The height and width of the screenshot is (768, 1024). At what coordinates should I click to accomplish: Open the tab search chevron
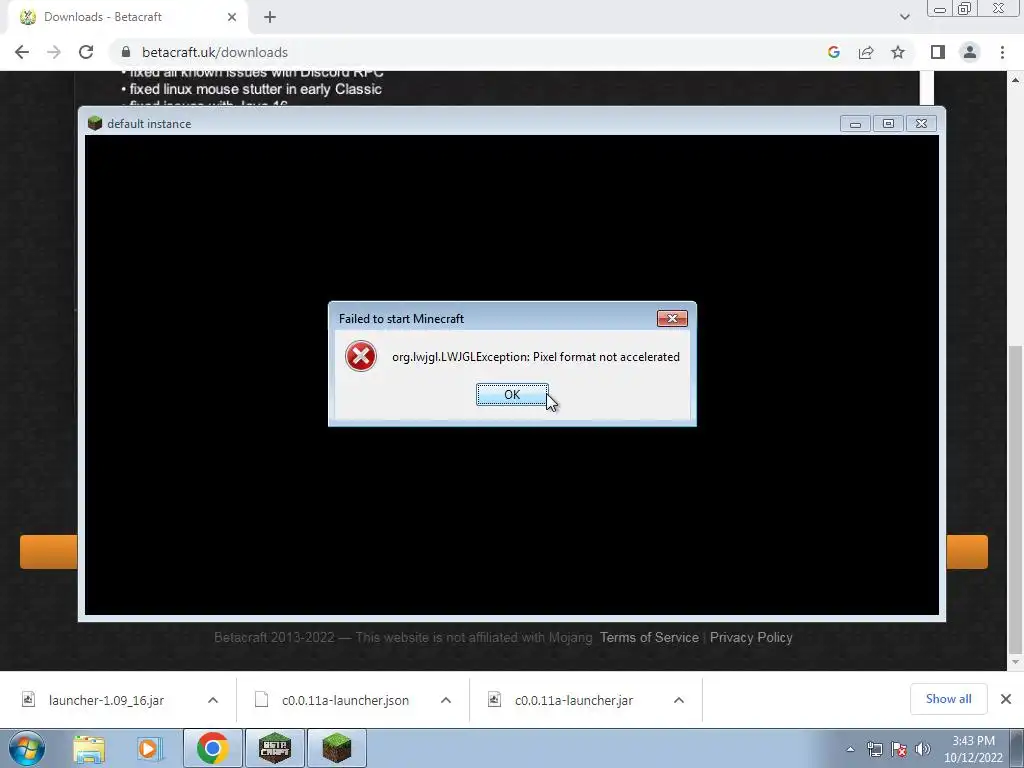pos(904,17)
